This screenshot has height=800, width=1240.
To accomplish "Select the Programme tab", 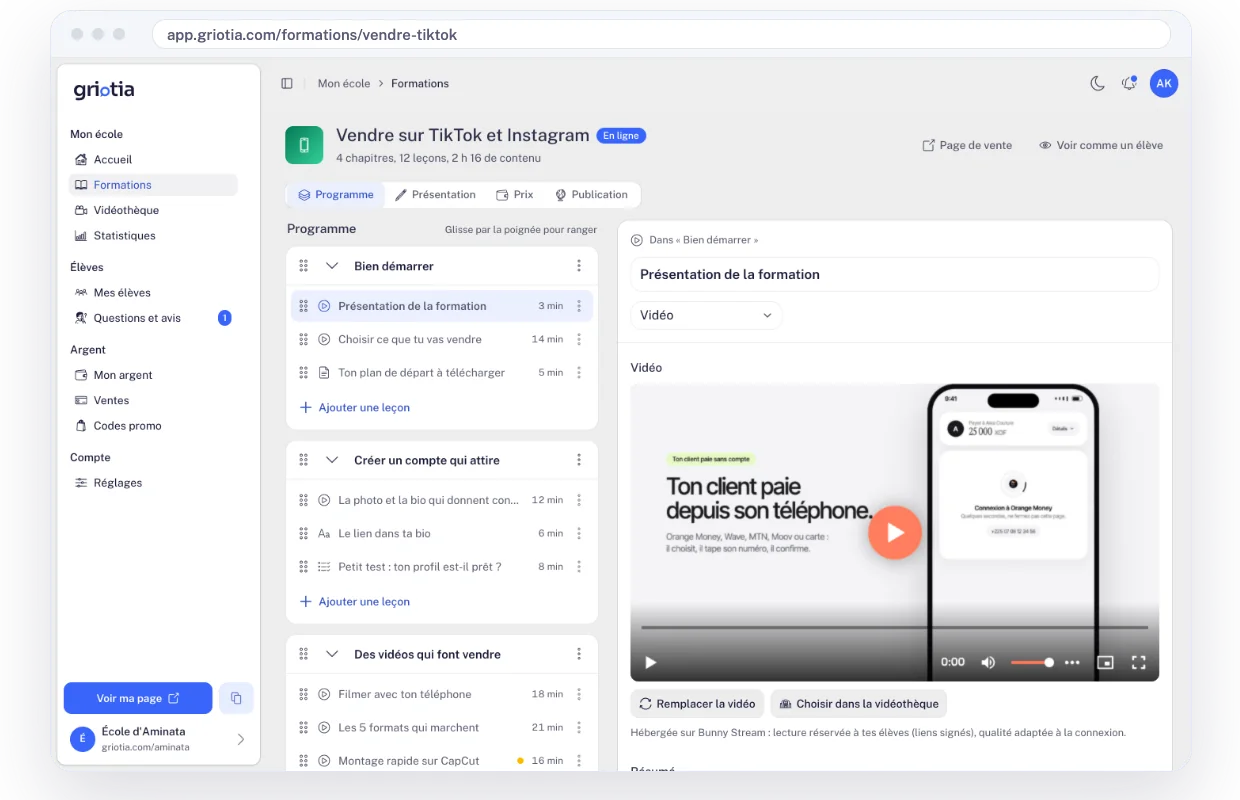I will coord(336,195).
